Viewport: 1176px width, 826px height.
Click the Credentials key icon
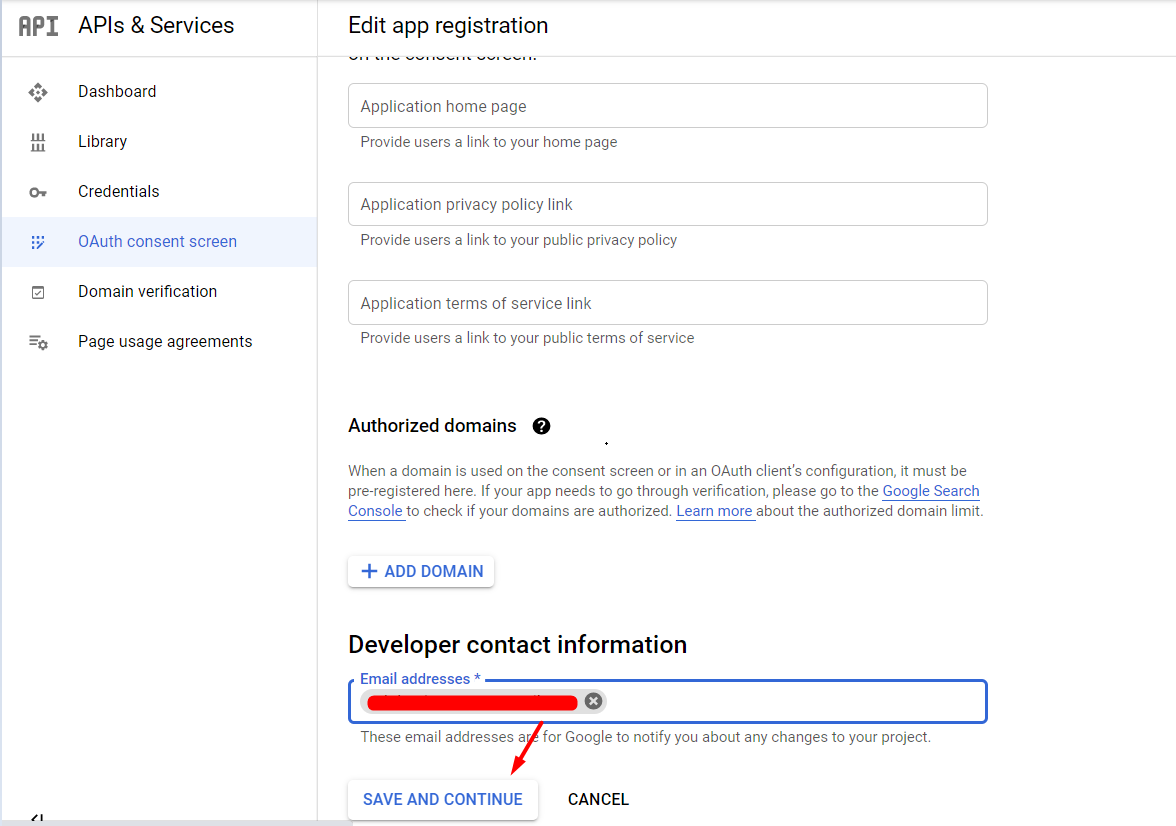(38, 193)
